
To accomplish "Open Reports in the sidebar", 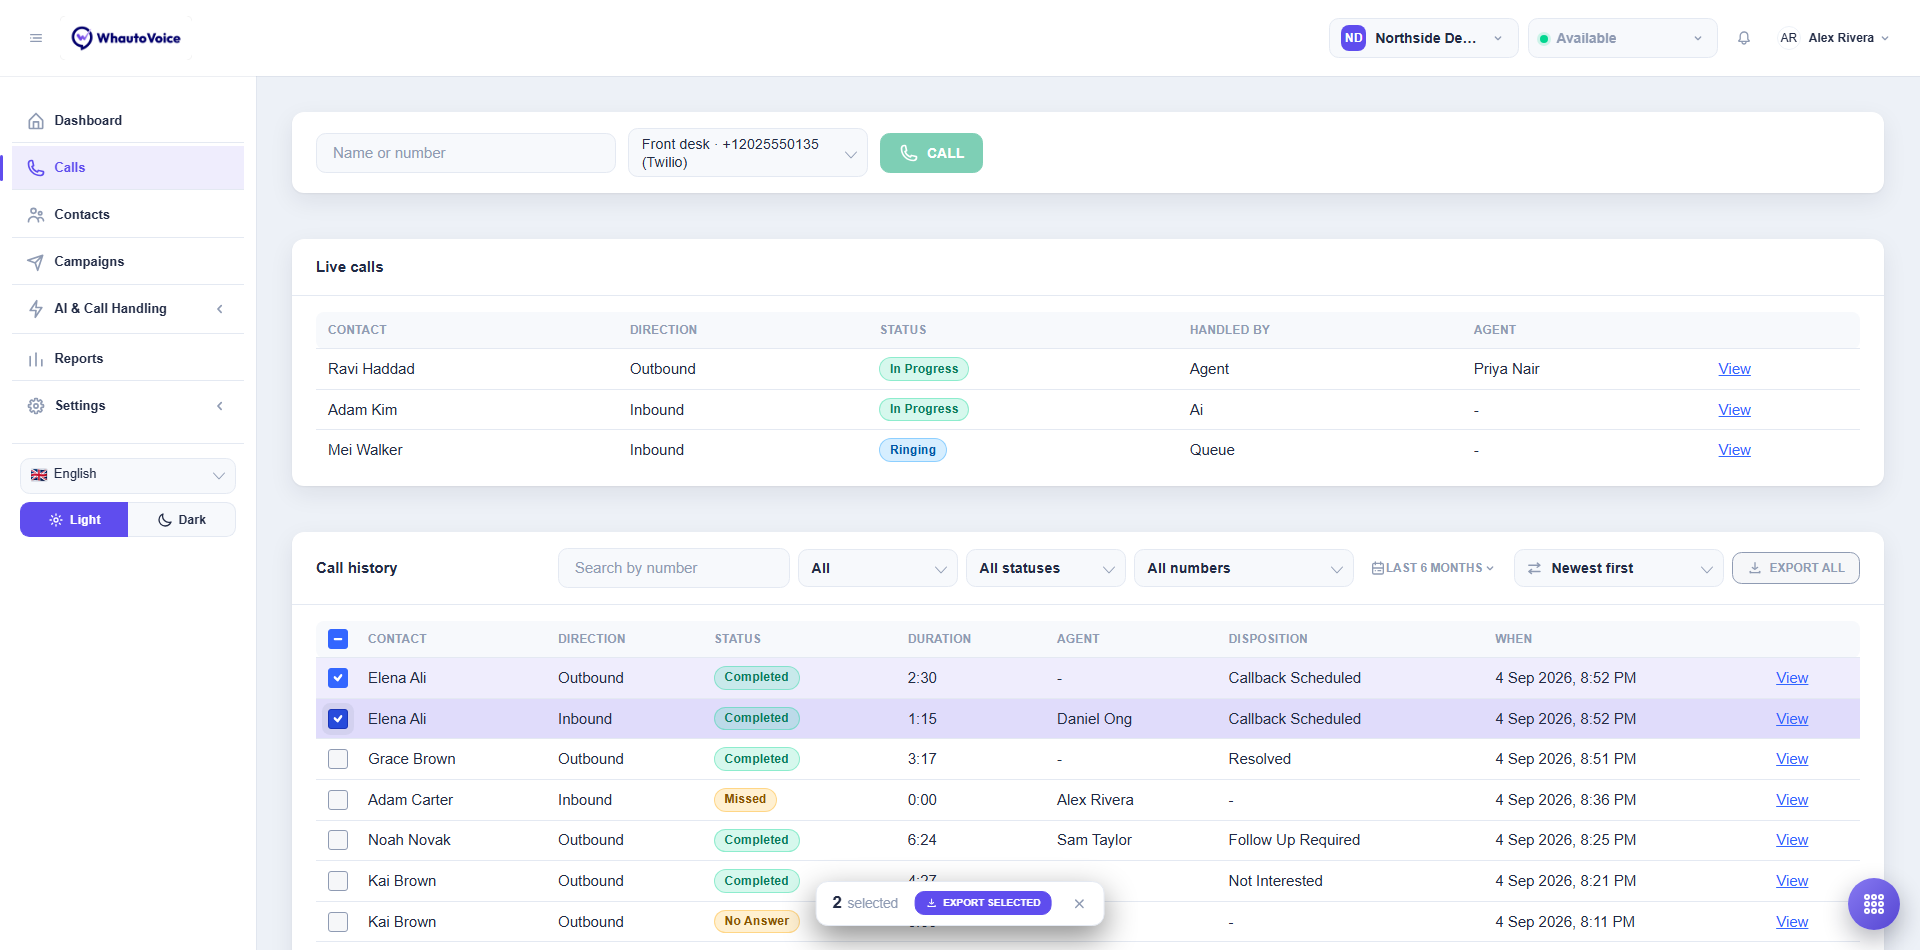I will click(128, 359).
